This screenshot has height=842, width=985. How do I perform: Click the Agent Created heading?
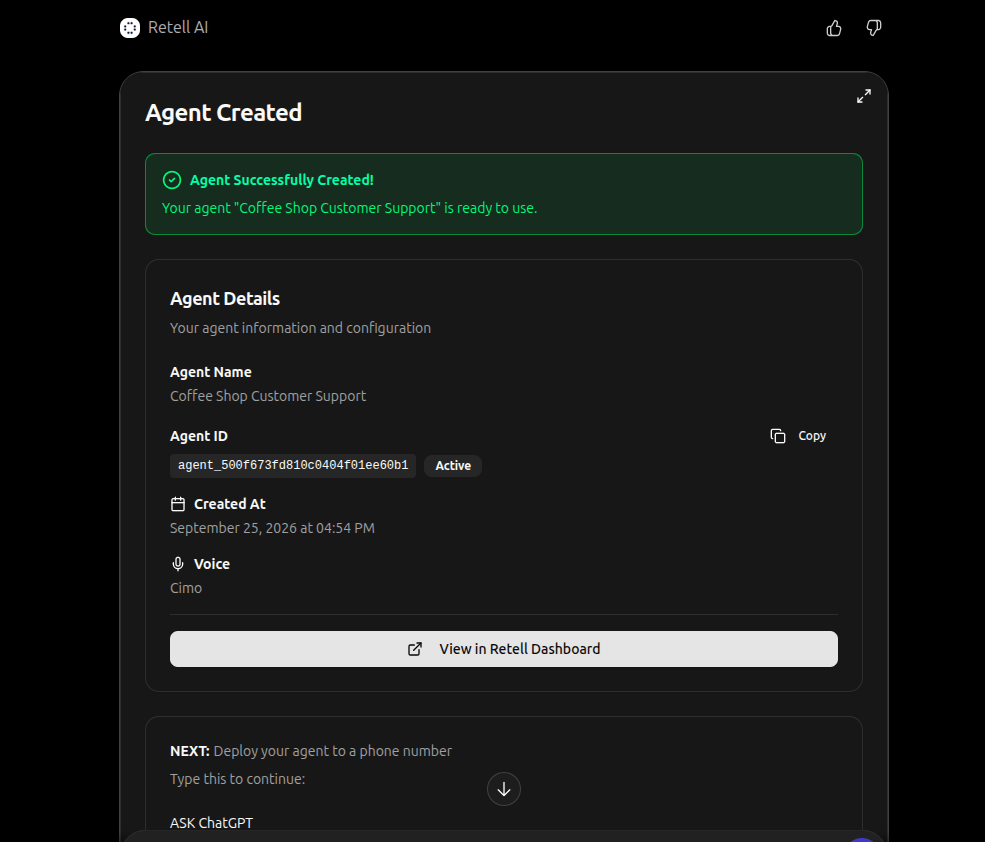pyautogui.click(x=224, y=113)
